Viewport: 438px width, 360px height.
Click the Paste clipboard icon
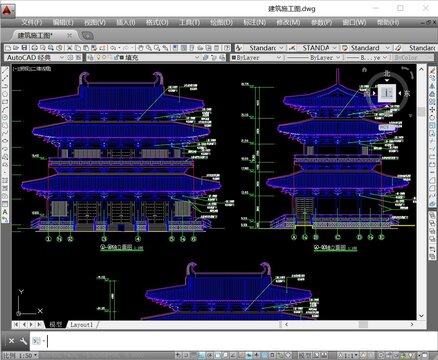(86, 48)
